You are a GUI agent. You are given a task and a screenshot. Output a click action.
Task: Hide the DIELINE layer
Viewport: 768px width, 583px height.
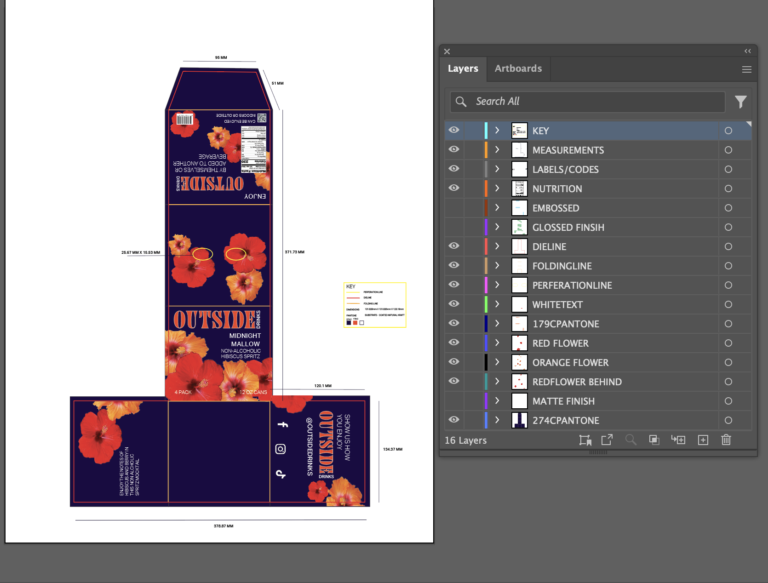click(454, 245)
